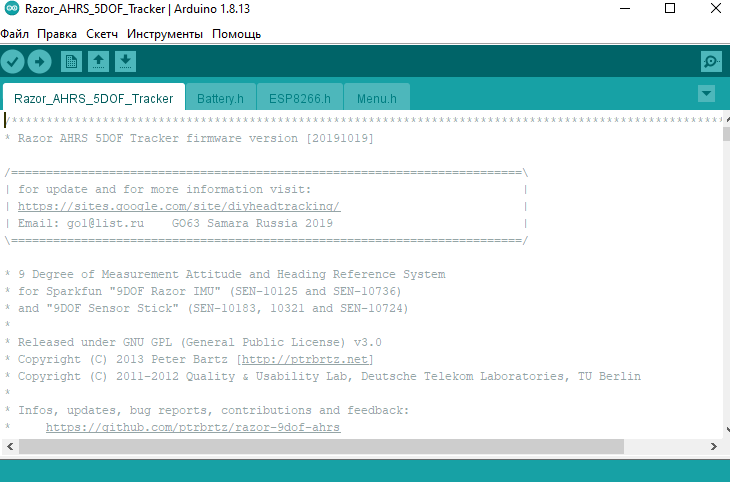Viewport: 730px width, 482px height.
Task: Open the Помощь menu
Action: click(x=237, y=34)
